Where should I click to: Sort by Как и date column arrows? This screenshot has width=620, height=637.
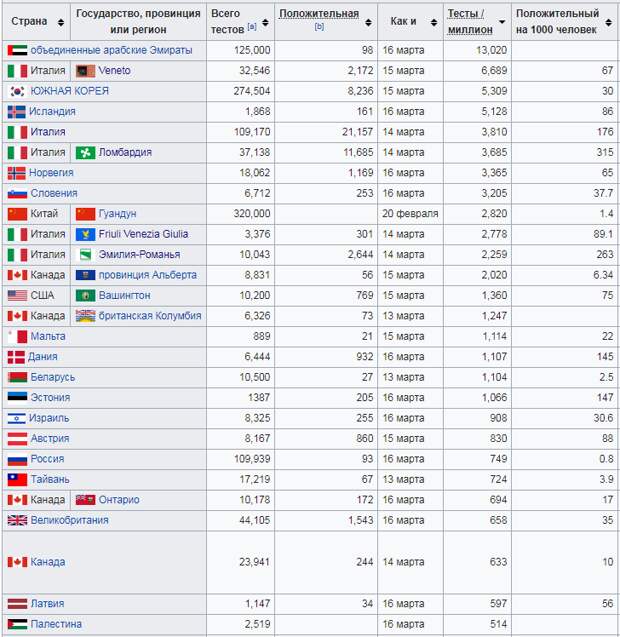pos(434,22)
